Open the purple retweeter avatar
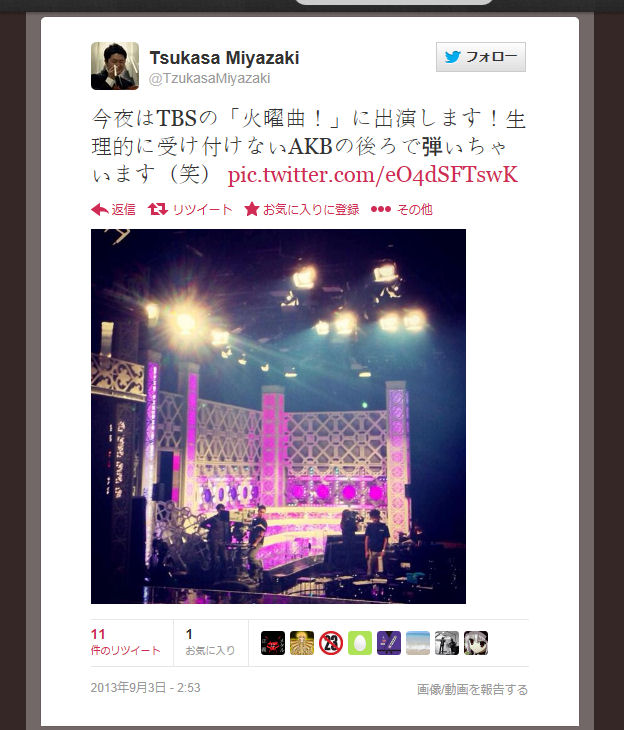This screenshot has width=624, height=730. (x=389, y=643)
